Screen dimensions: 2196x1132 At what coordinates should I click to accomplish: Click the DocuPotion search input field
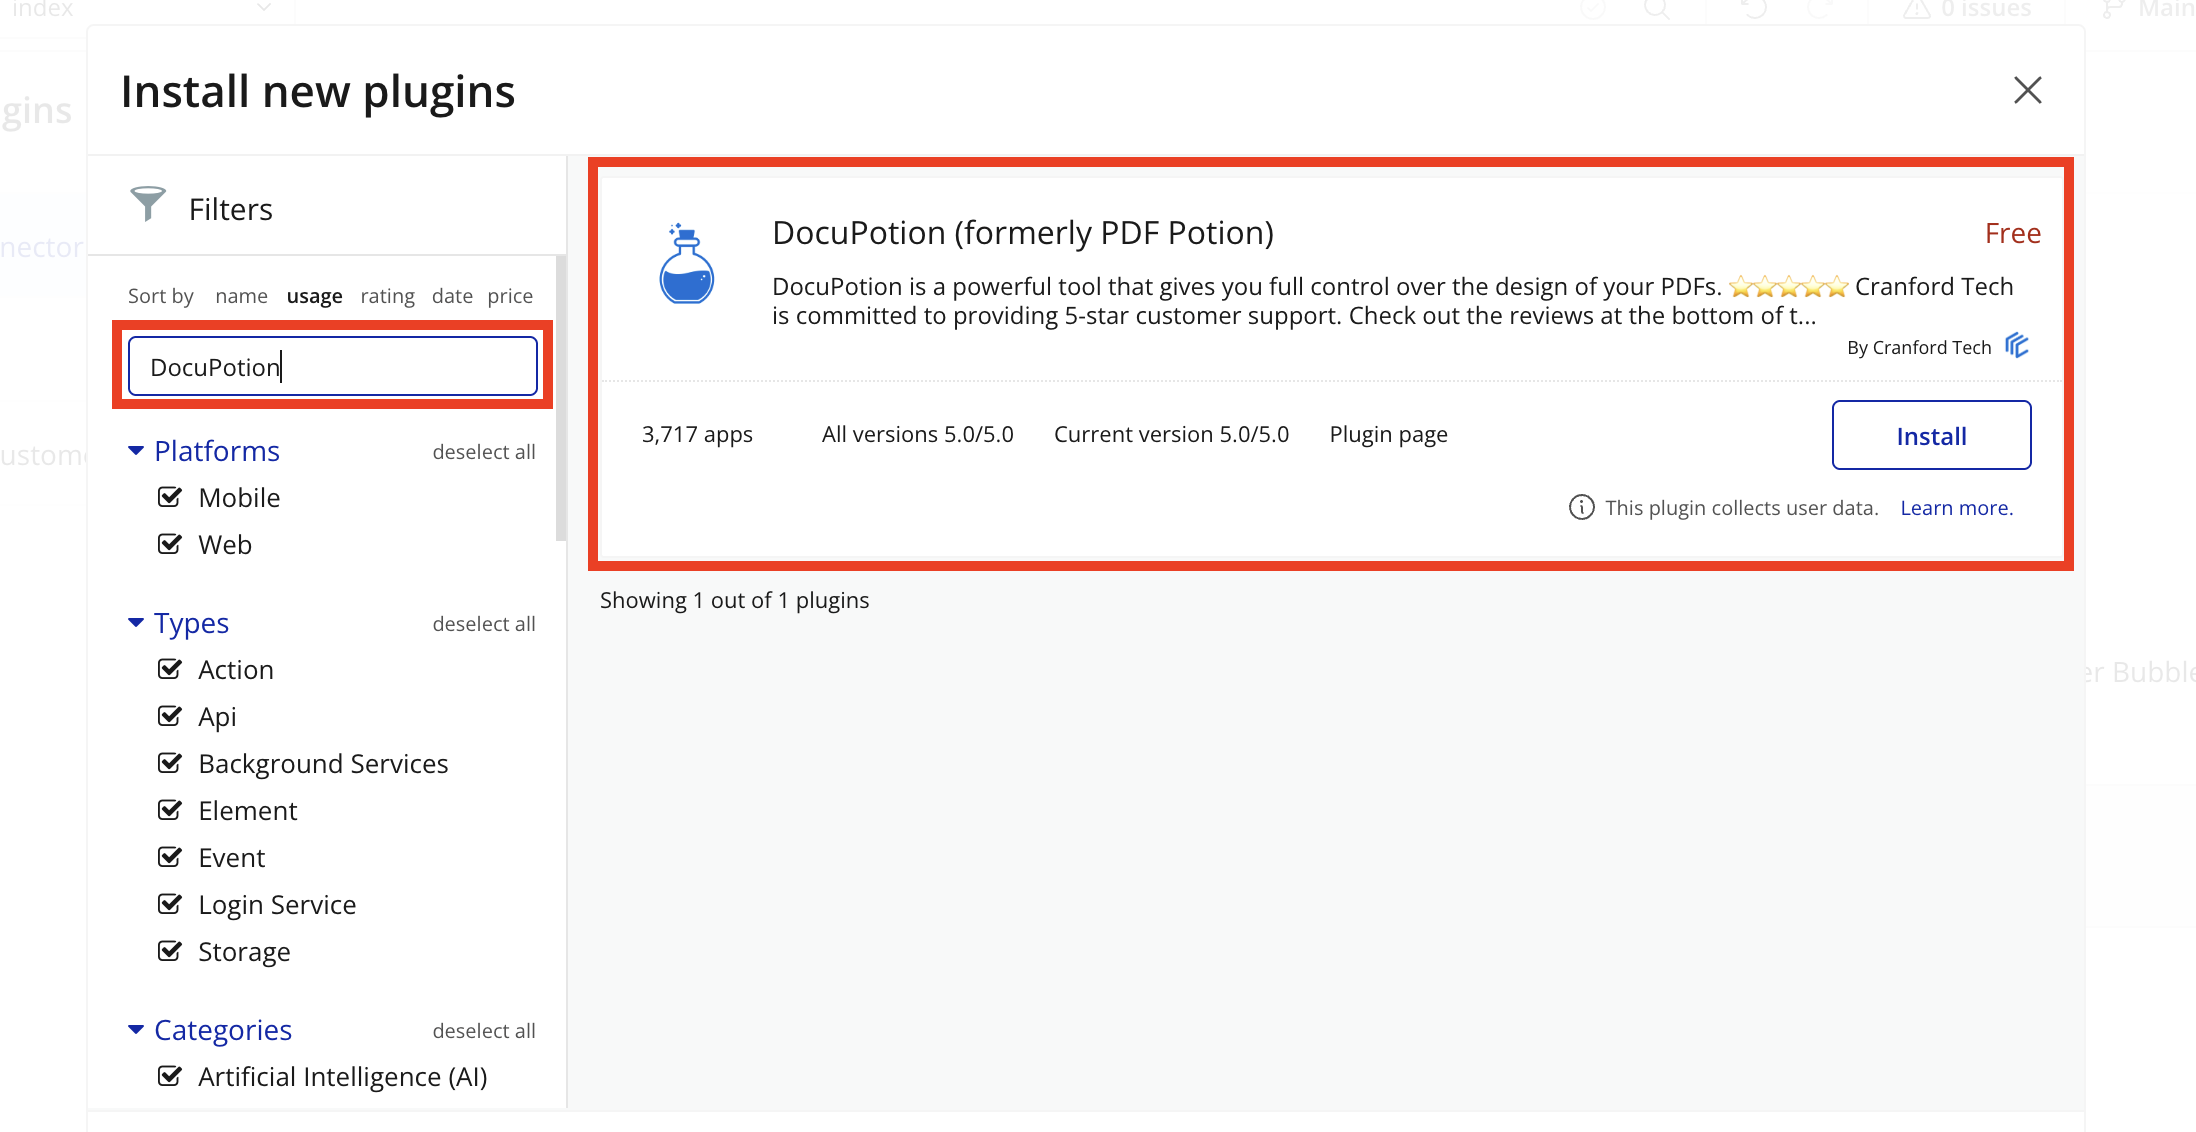coord(332,367)
